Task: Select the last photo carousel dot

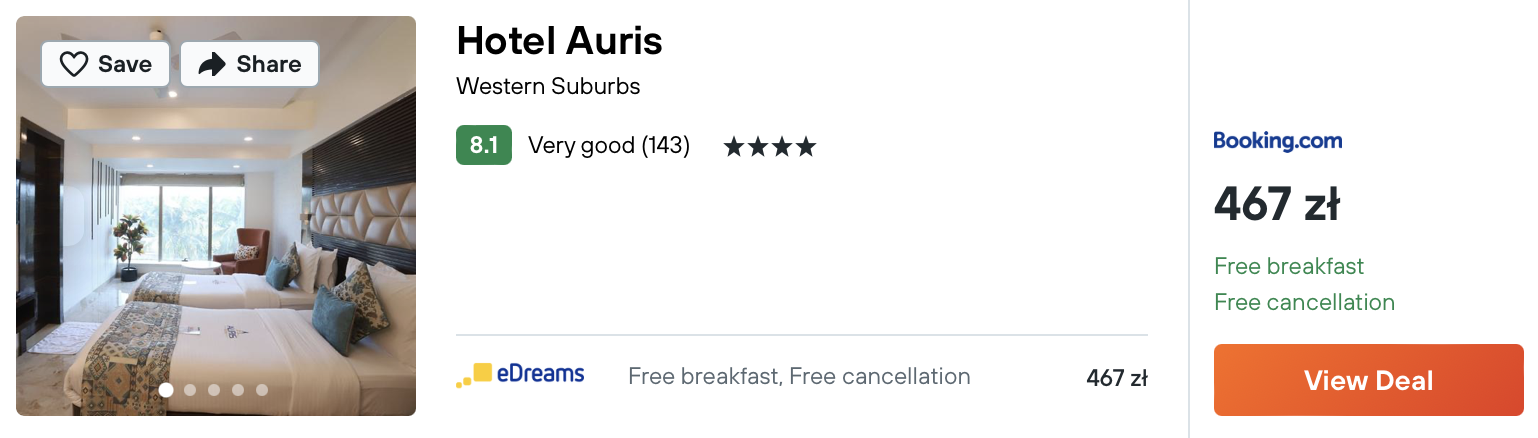Action: pyautogui.click(x=262, y=390)
